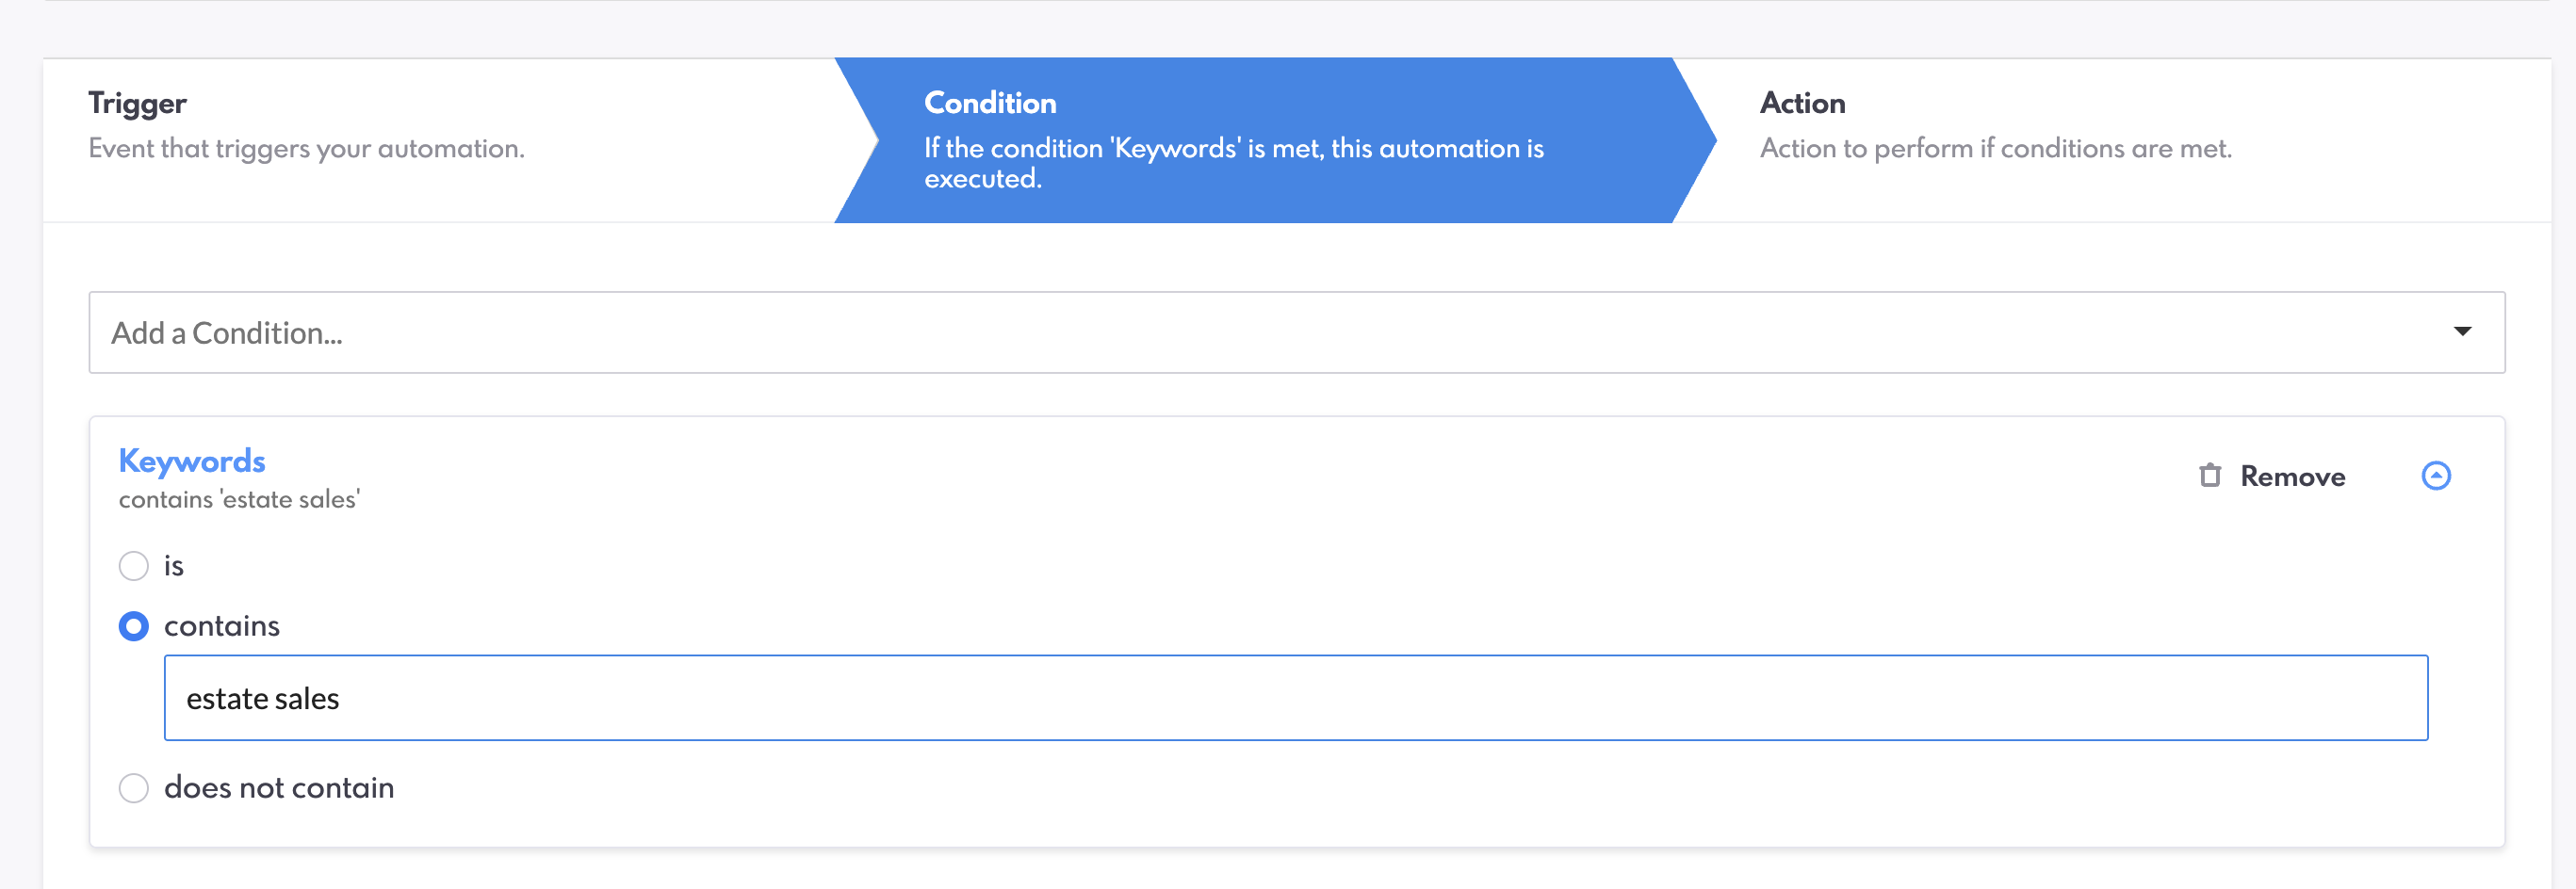The height and width of the screenshot is (889, 2576).
Task: Click the 'Event that triggers your automation' description
Action: pyautogui.click(x=306, y=149)
